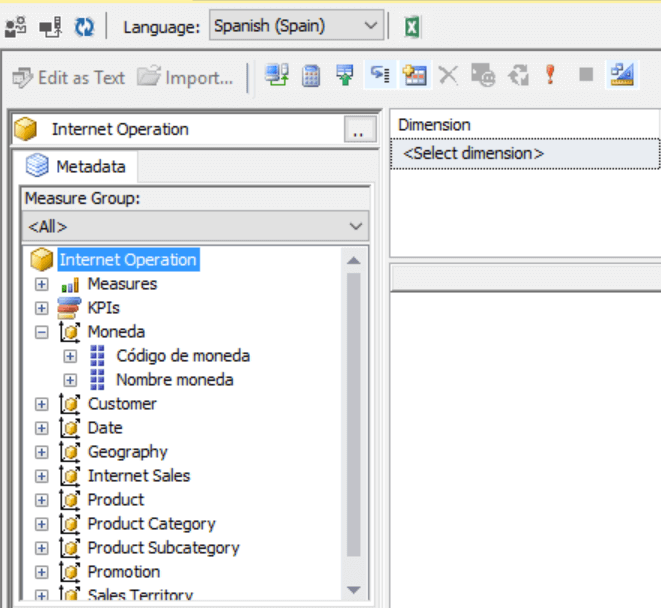This screenshot has width=661, height=608.
Task: Toggle the Show Empty Cells icon
Action: tap(380, 75)
